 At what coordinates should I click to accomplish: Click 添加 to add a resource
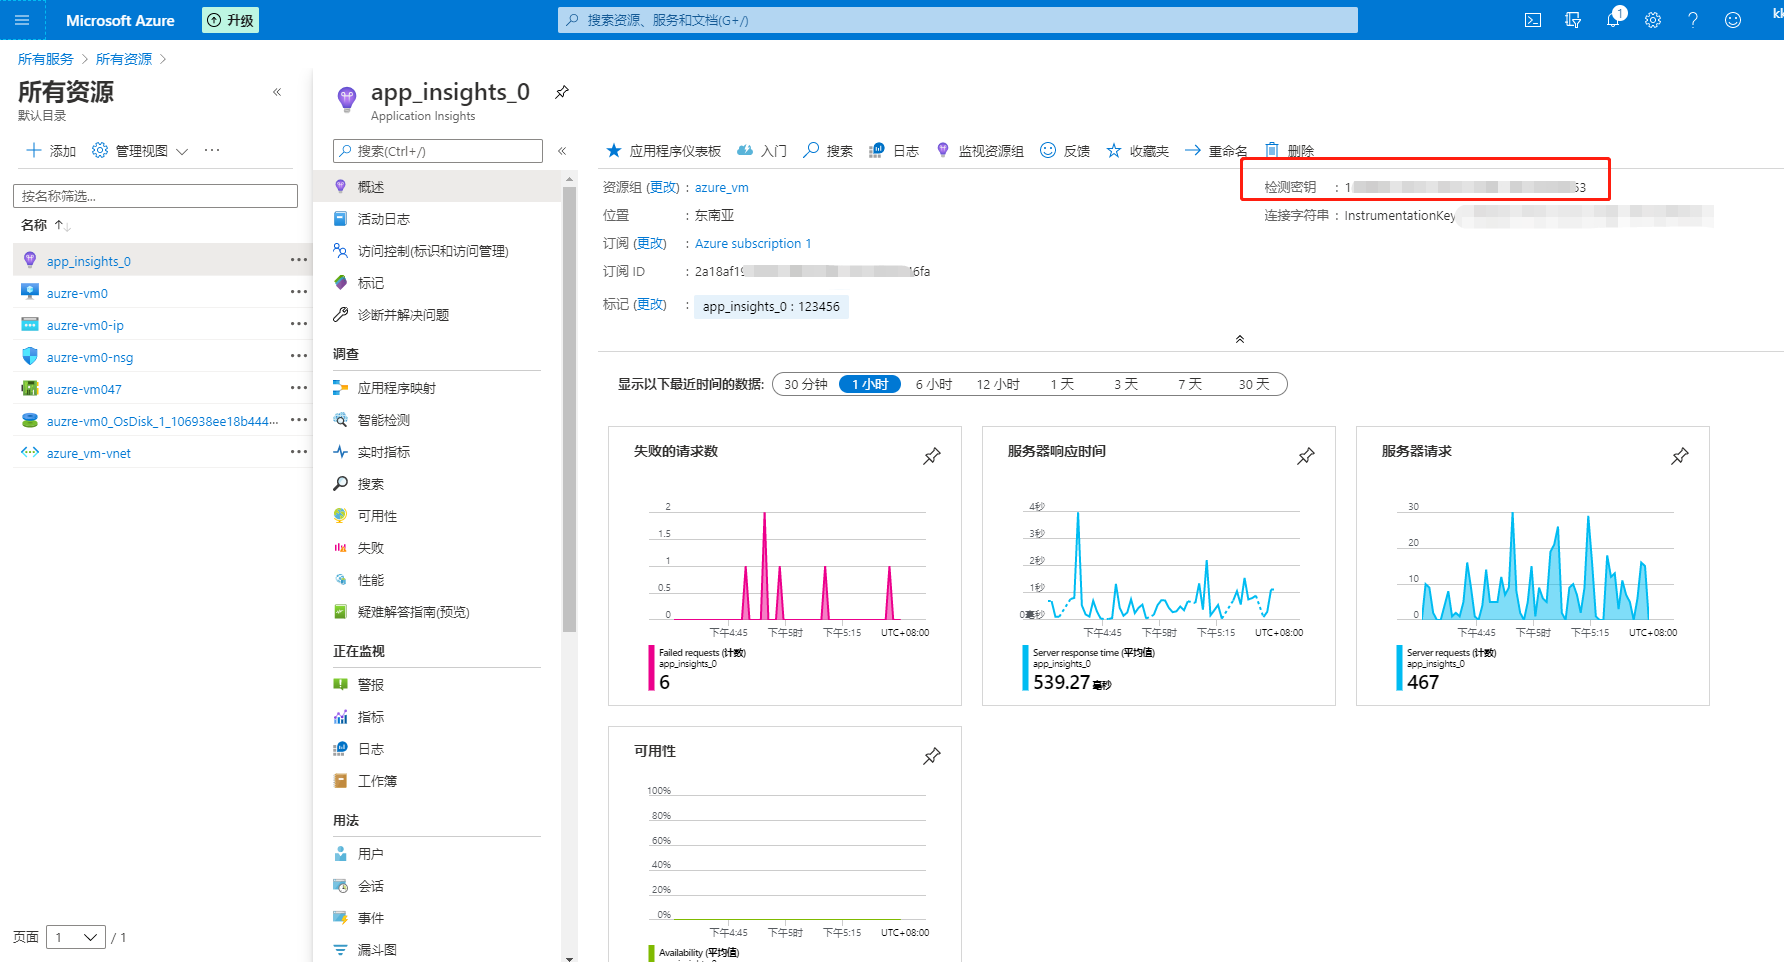pyautogui.click(x=51, y=151)
